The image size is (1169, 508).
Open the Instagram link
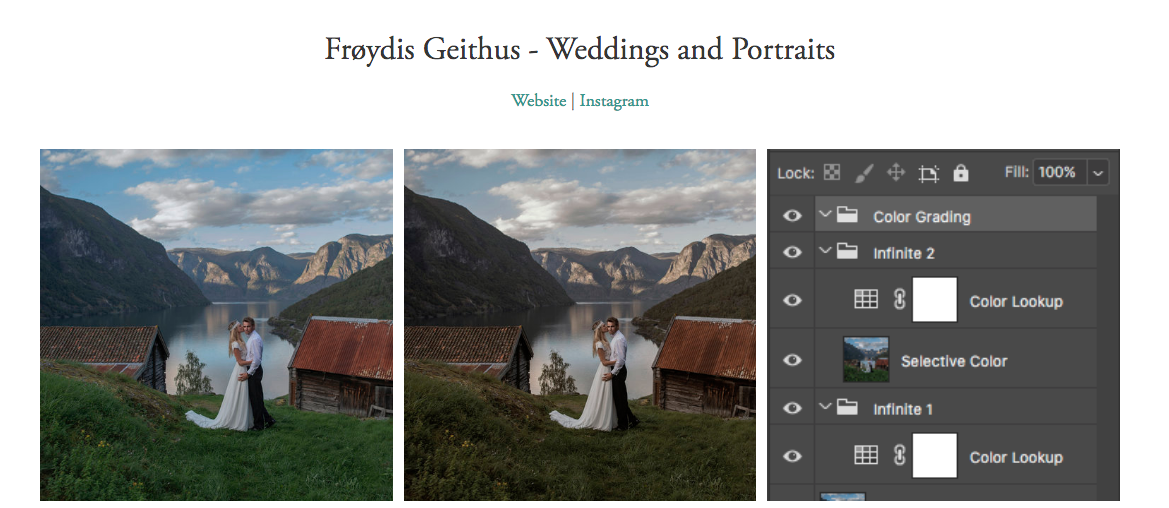click(x=614, y=101)
